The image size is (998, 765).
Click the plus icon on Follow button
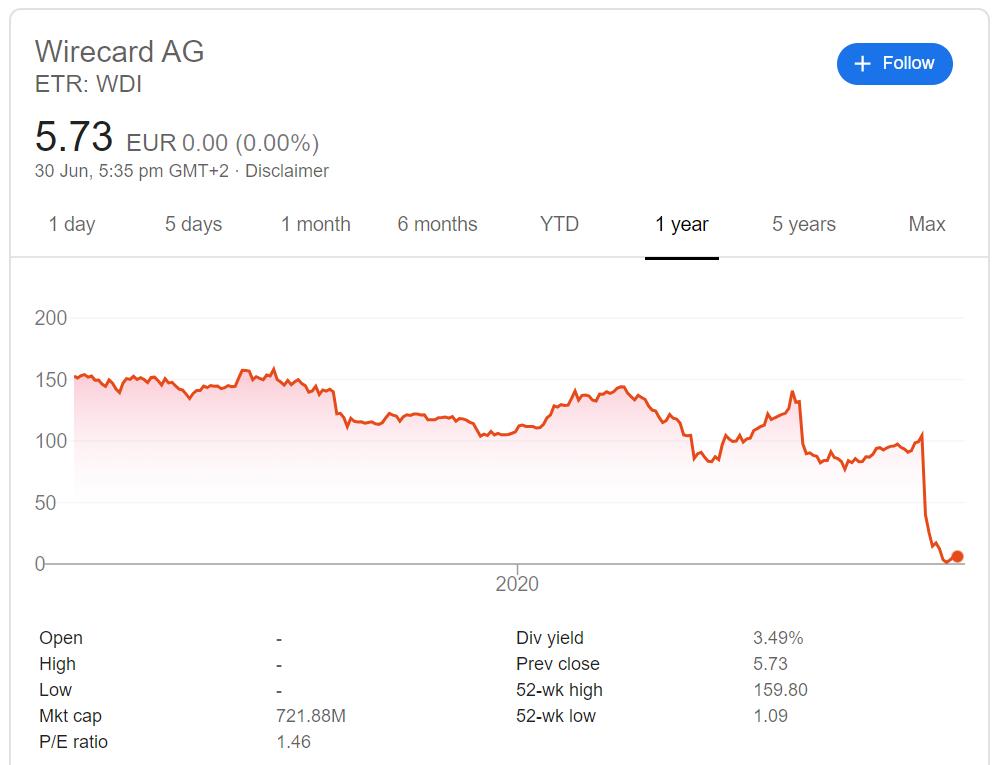click(x=861, y=63)
